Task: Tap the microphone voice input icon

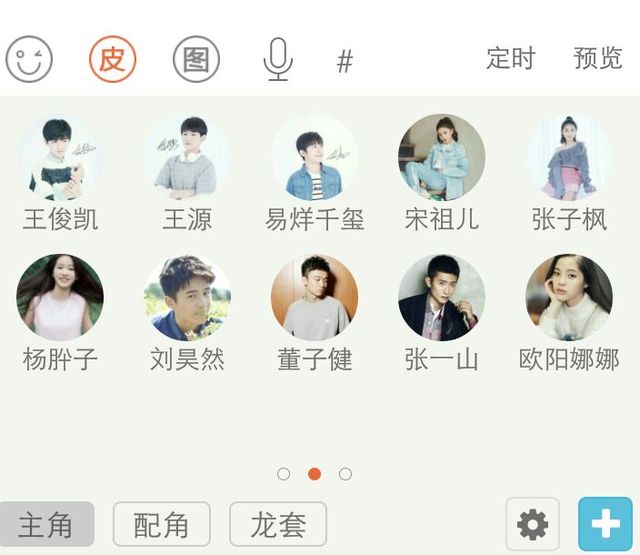Action: pyautogui.click(x=278, y=59)
